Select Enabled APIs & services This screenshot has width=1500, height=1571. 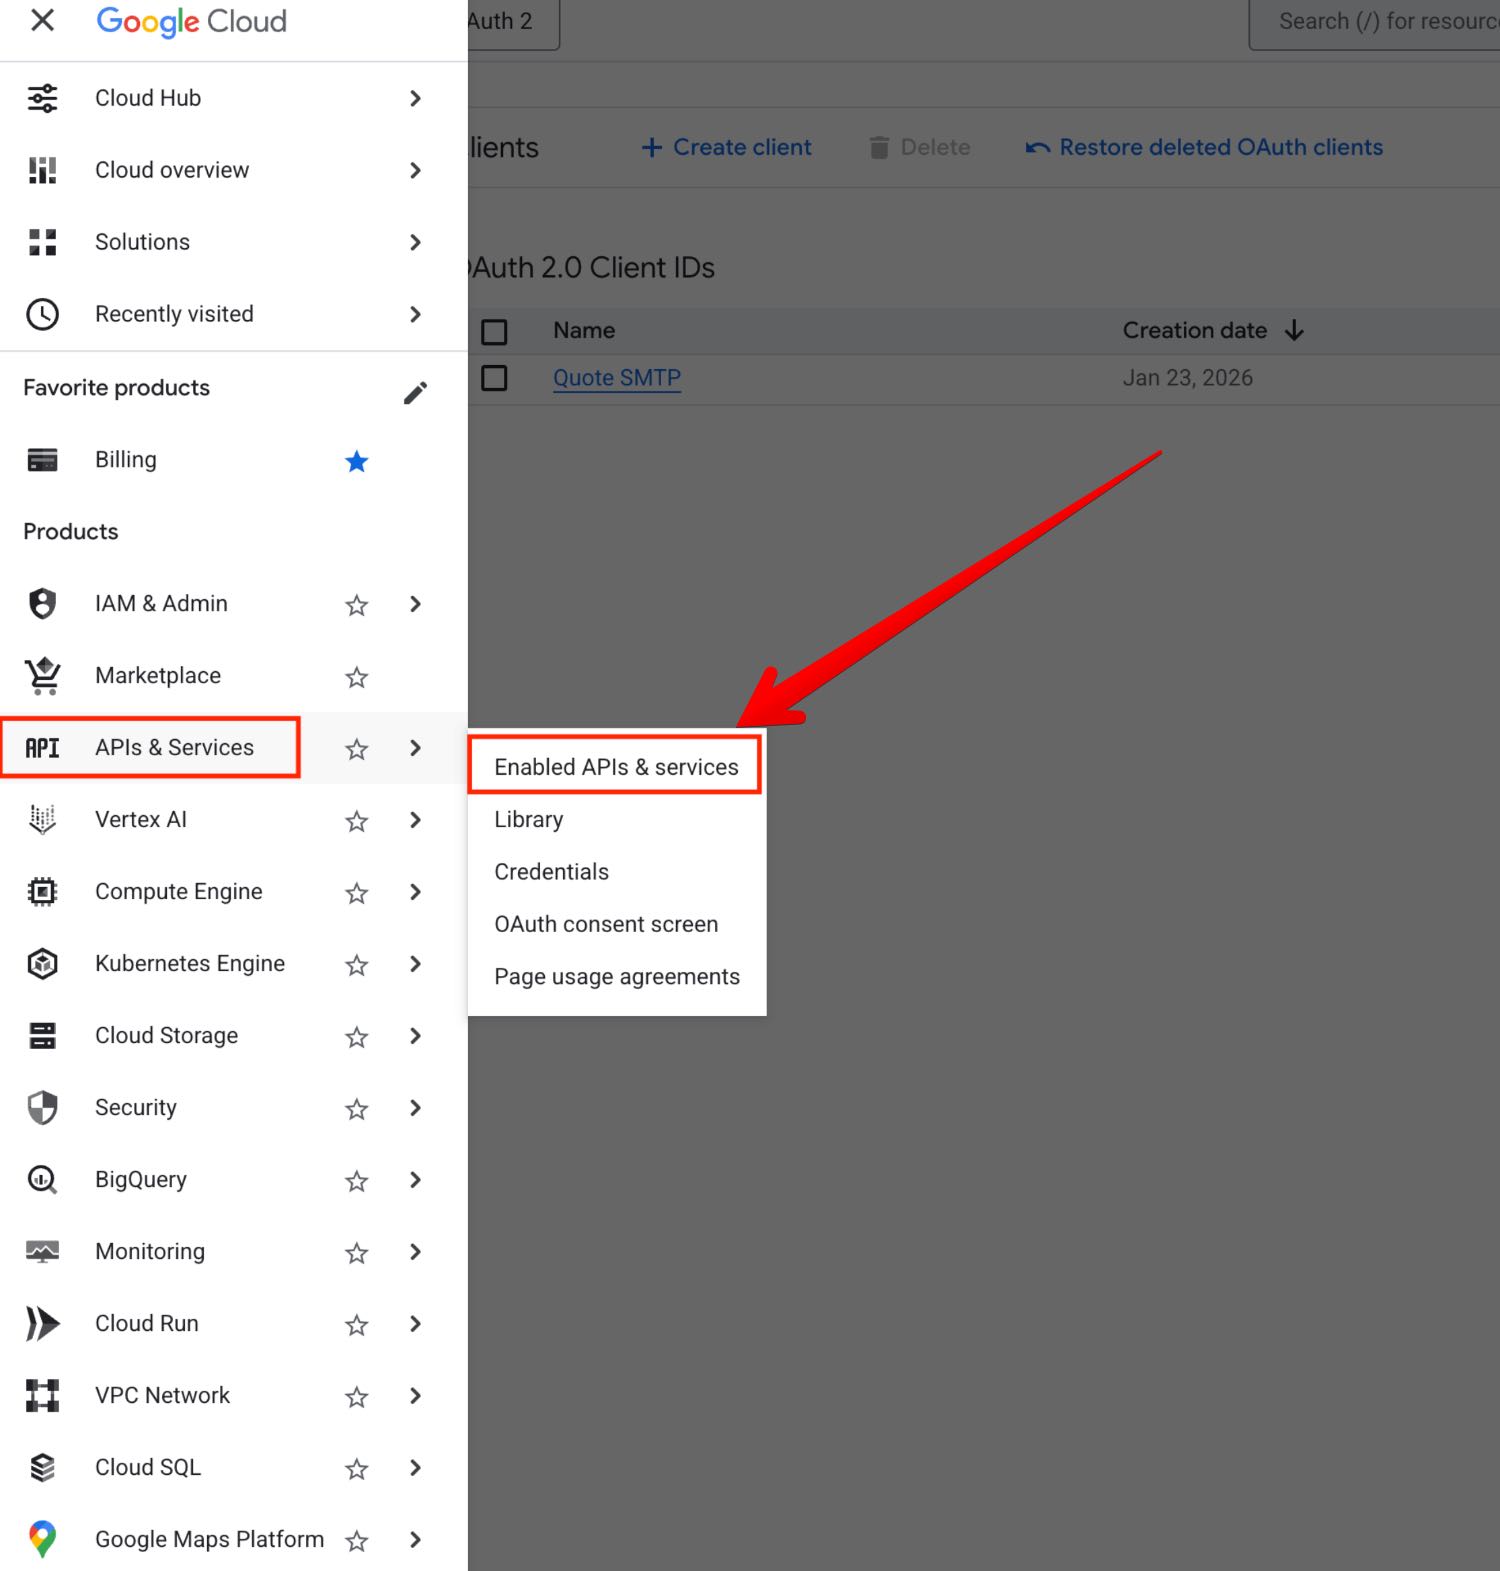pos(616,767)
